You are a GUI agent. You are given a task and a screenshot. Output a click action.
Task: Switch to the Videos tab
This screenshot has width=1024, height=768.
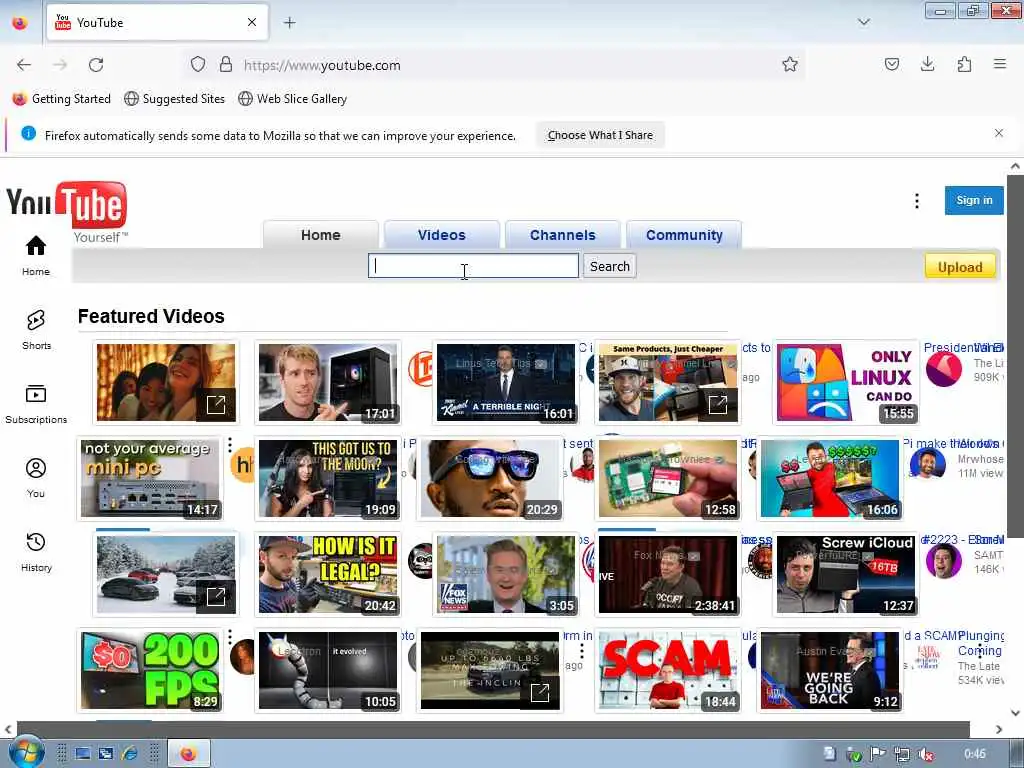tap(441, 235)
